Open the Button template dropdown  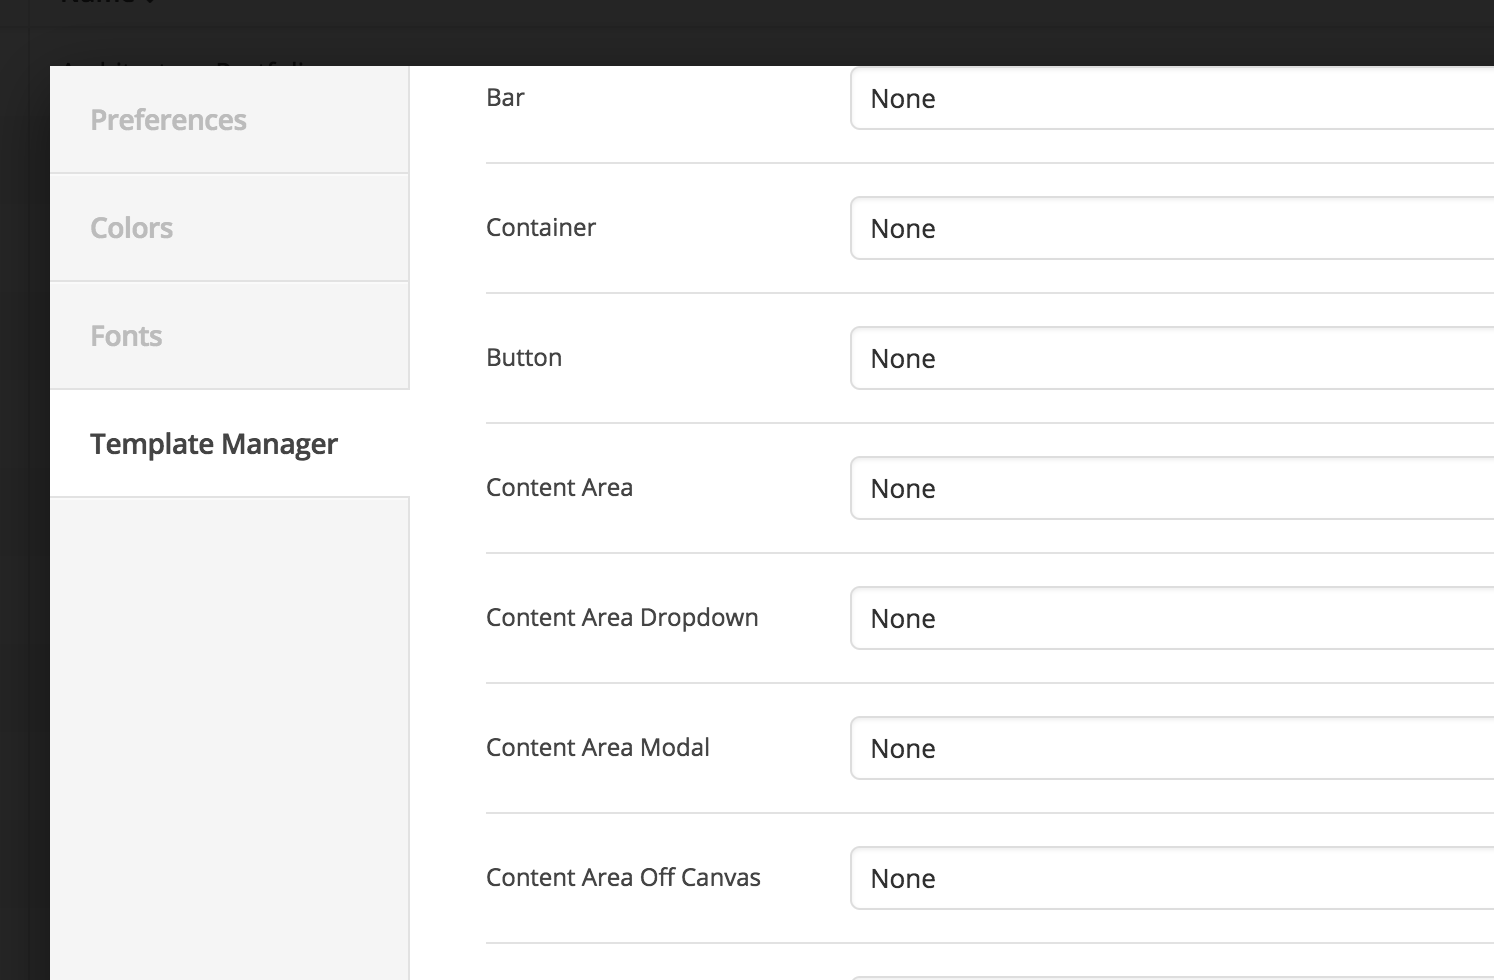1170,358
